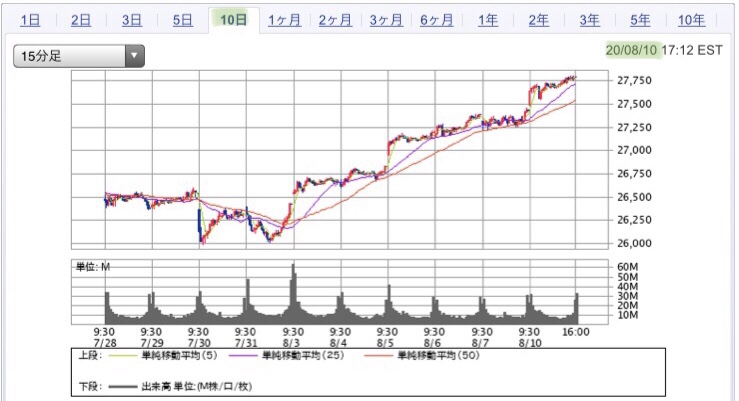The image size is (739, 401).
Task: Select the 2年 range tab
Action: [x=538, y=20]
